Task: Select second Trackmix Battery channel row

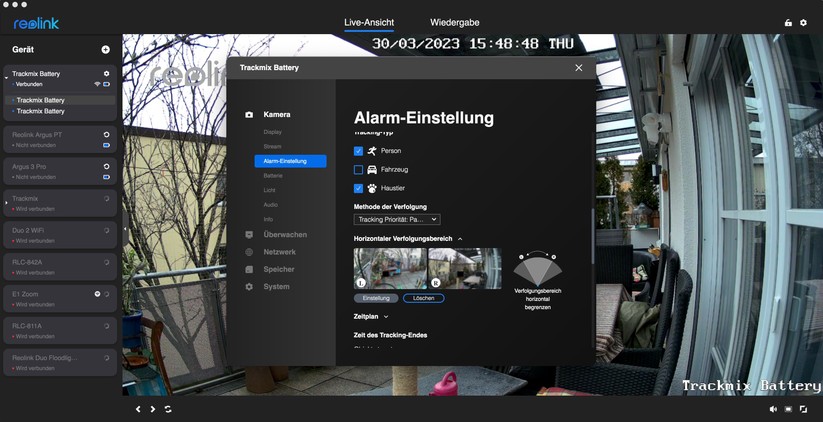Action: tap(60, 111)
